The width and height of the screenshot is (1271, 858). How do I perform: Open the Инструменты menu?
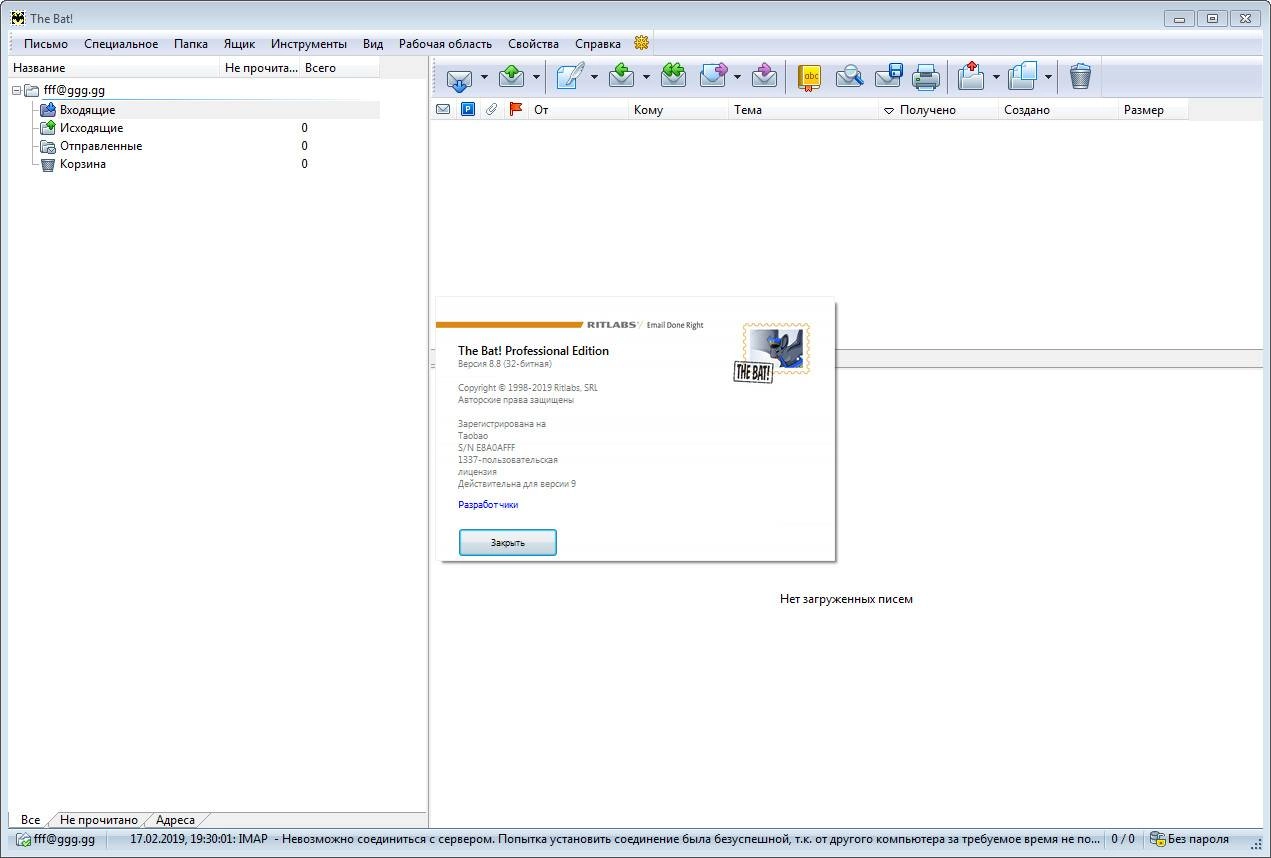(309, 43)
